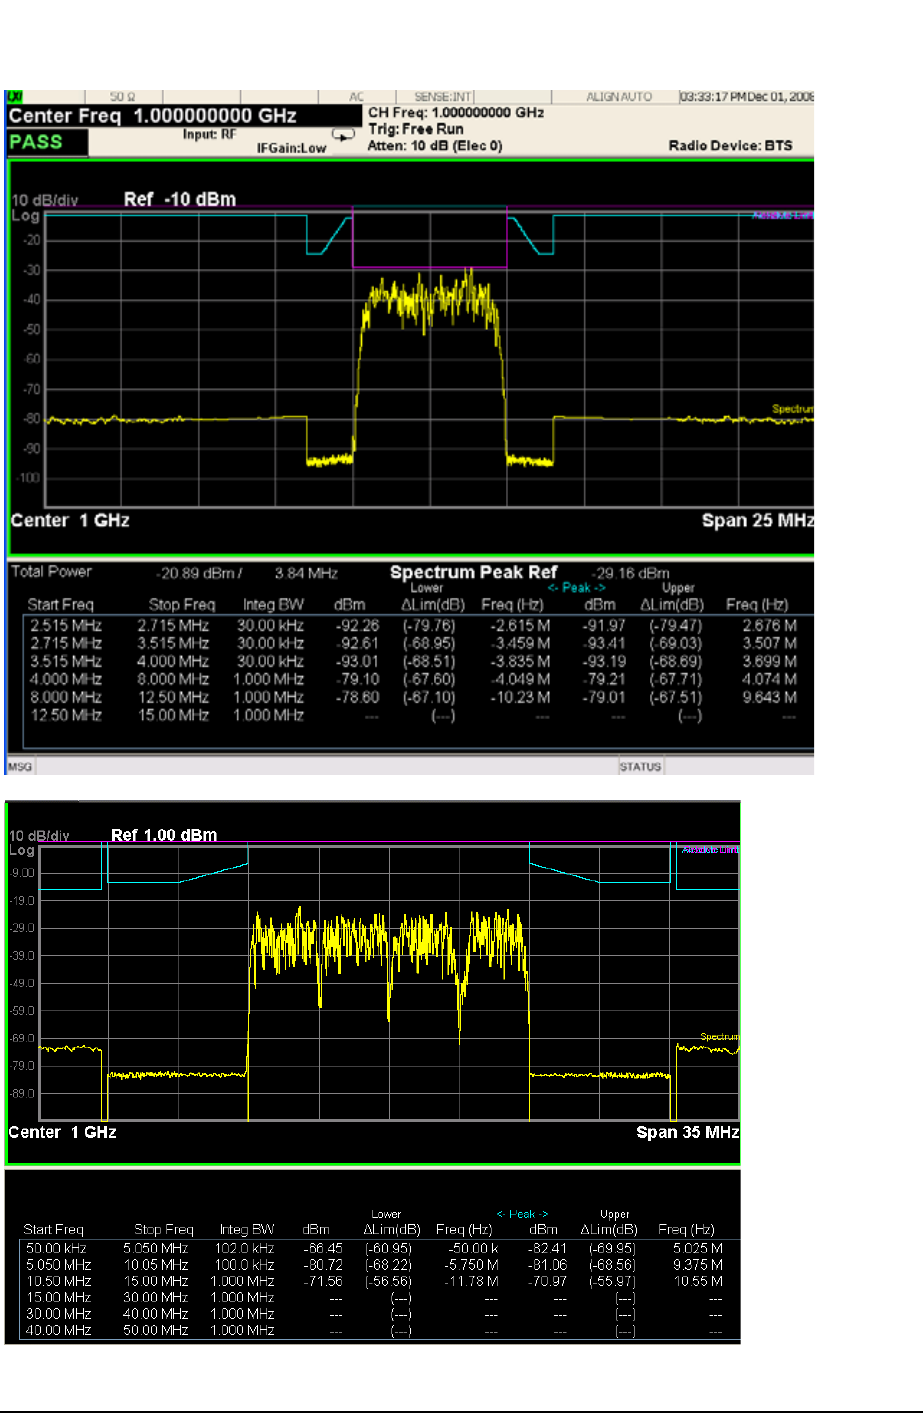
Task: Click the STATUS label in bottom bar
Action: 640,767
